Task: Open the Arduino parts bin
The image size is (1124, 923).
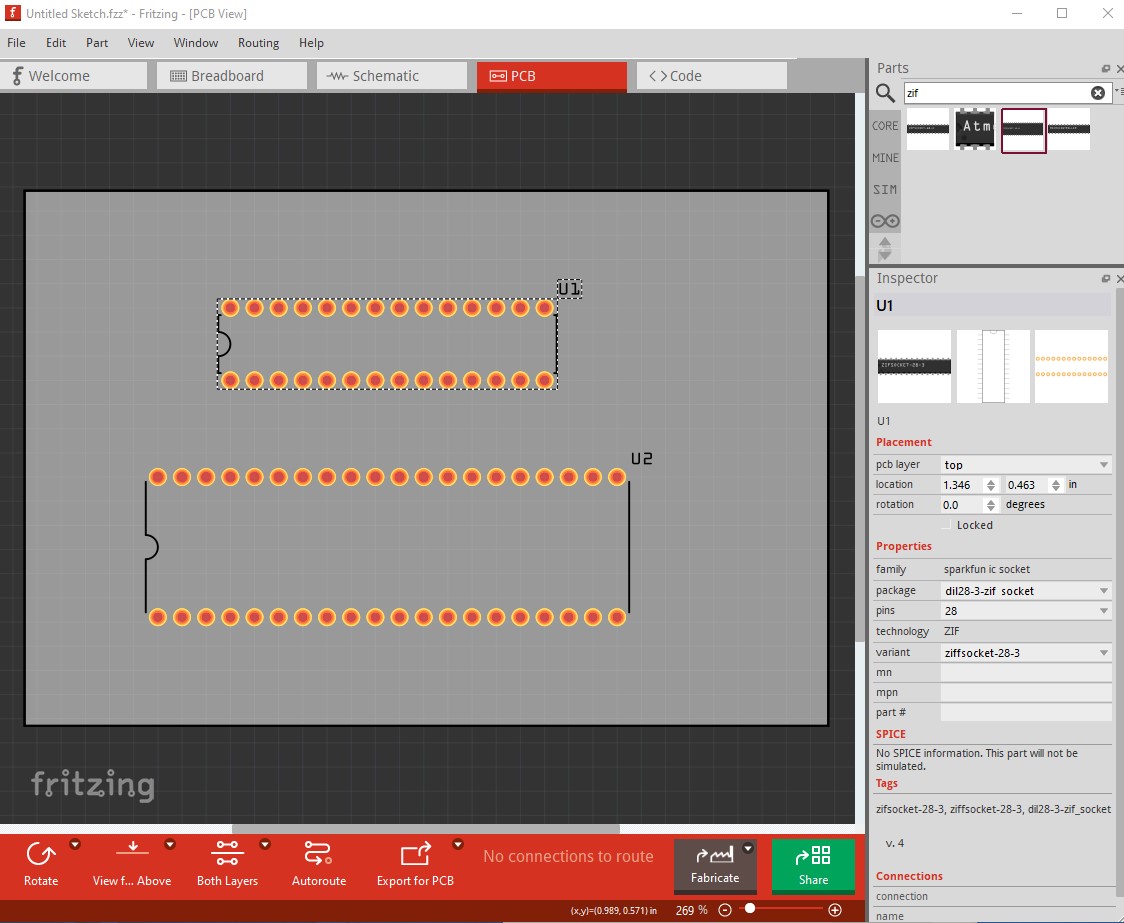Action: click(x=885, y=221)
